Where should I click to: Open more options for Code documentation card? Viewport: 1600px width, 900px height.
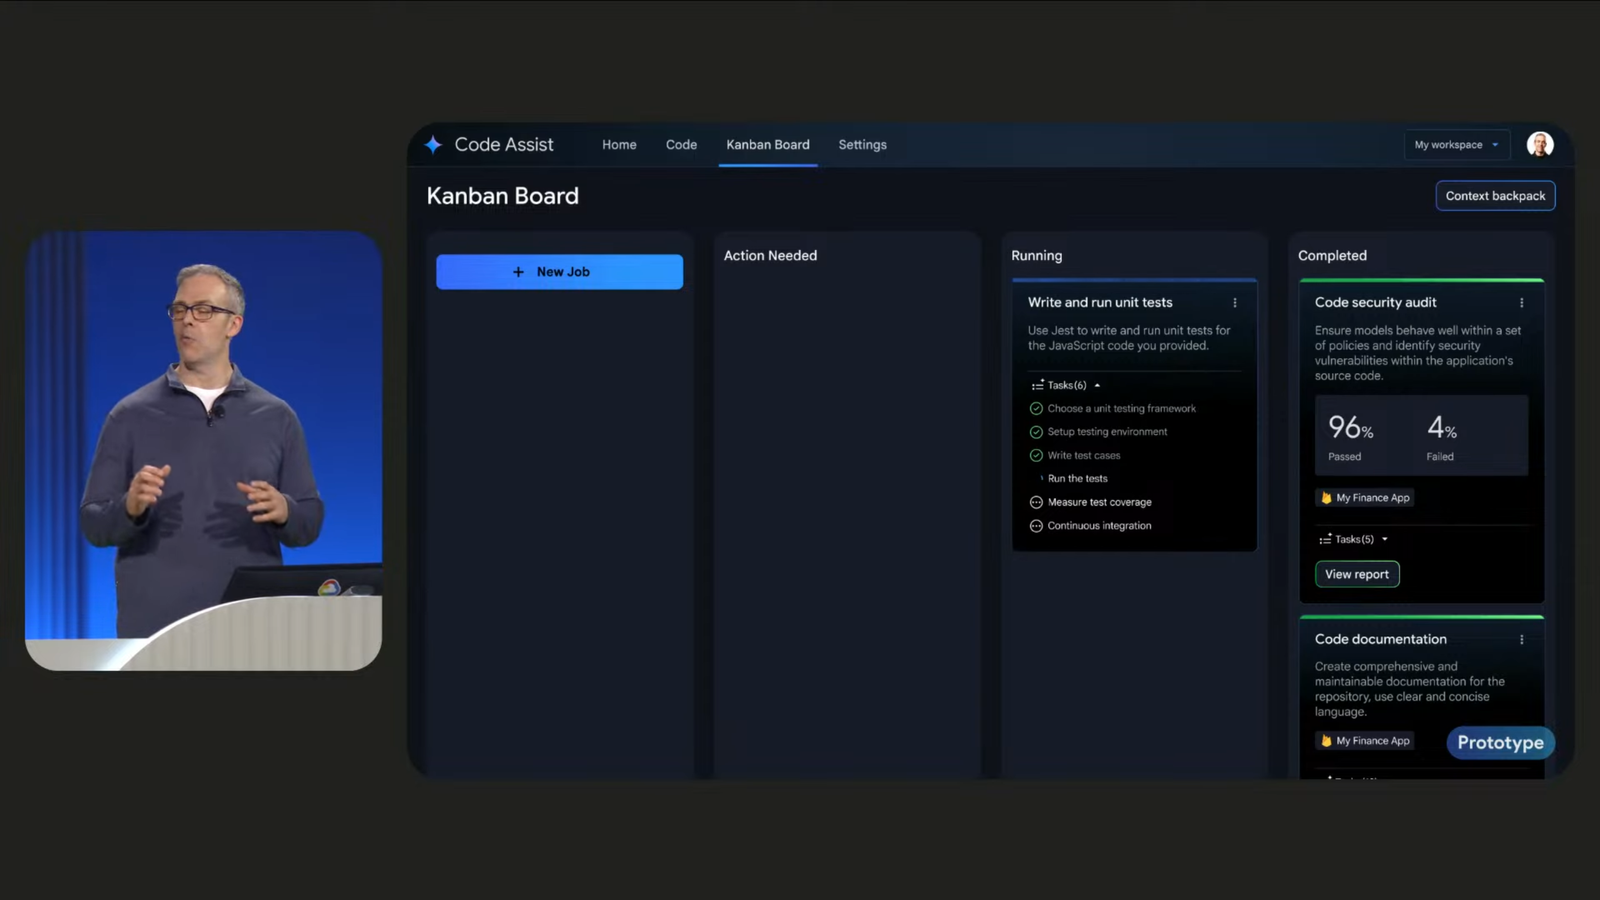[x=1522, y=640]
